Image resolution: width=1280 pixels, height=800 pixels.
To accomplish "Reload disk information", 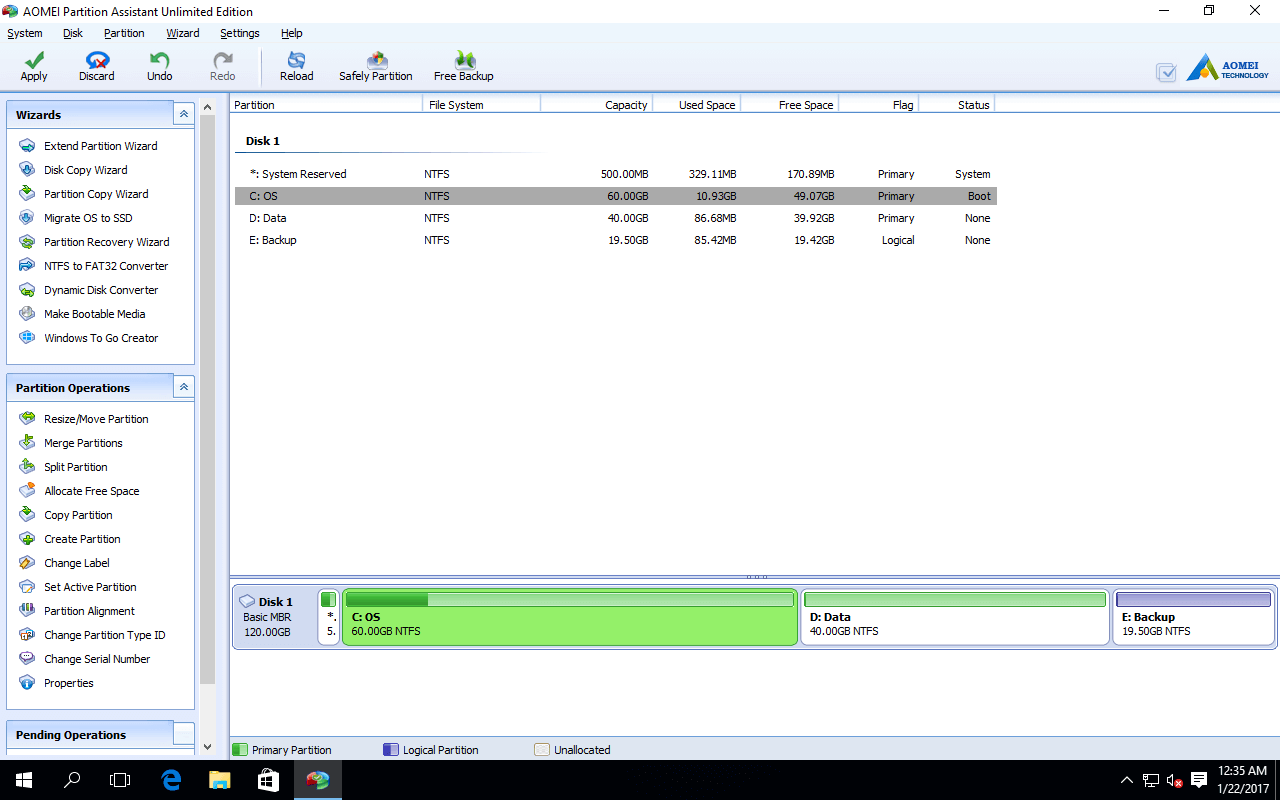I will tap(296, 66).
